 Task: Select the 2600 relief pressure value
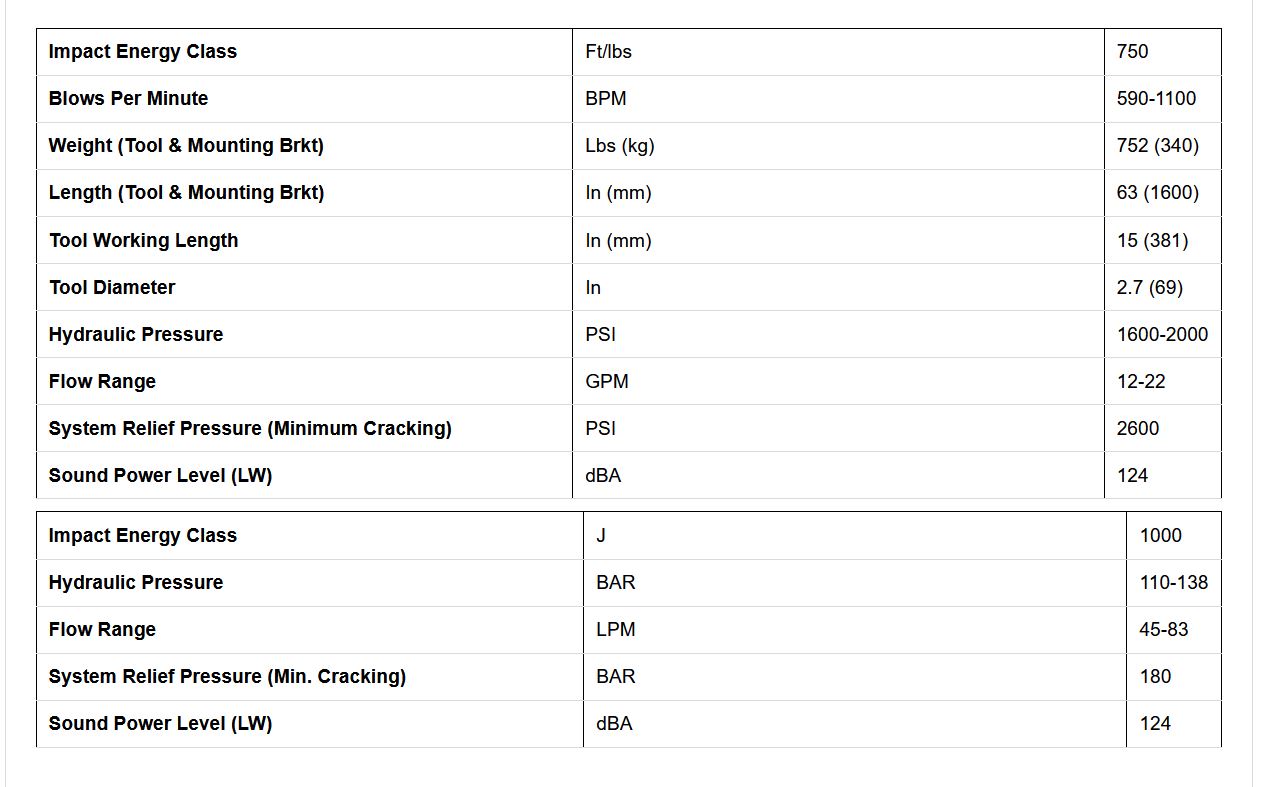tap(1138, 429)
